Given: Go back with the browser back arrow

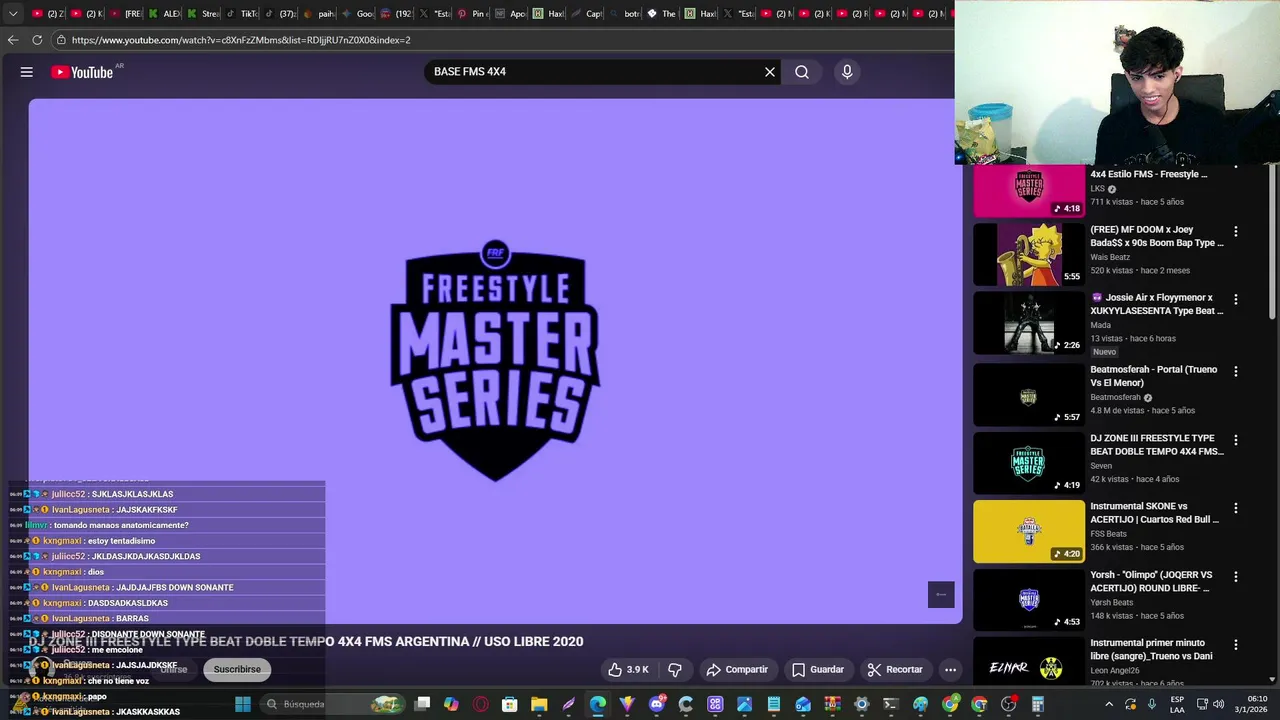Looking at the screenshot, I should pos(13,40).
